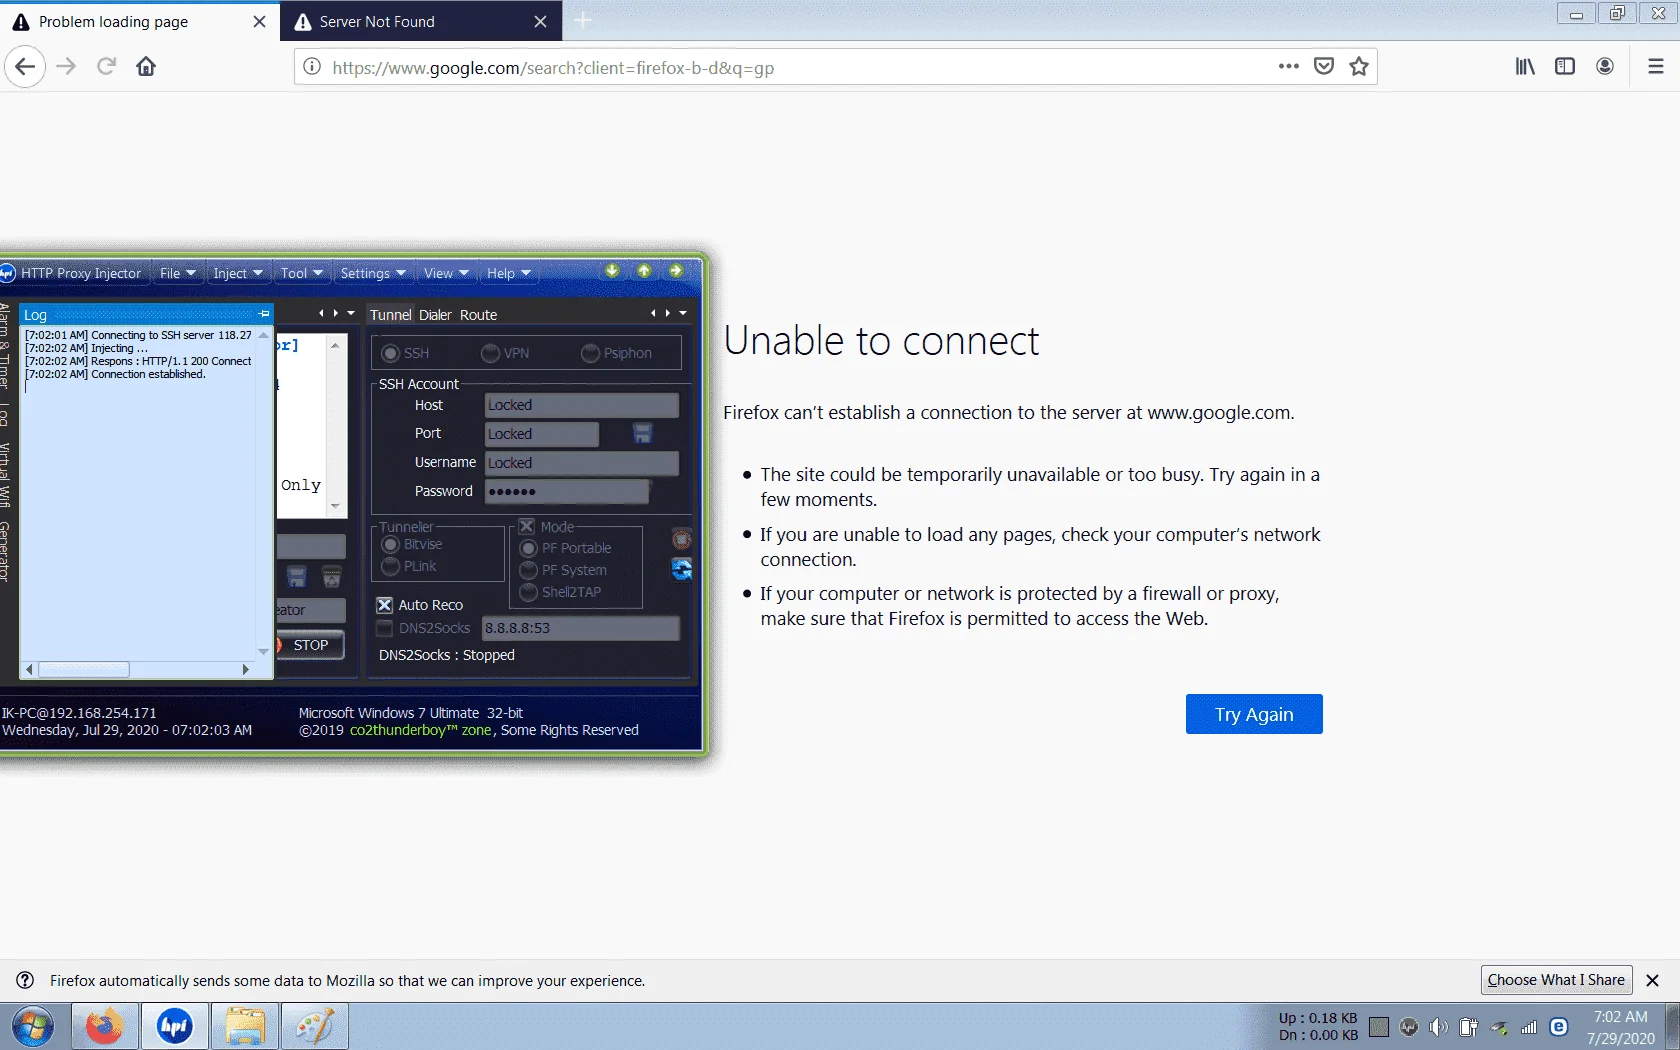
Task: Expand the tab list arrow above payload box
Action: (x=351, y=313)
